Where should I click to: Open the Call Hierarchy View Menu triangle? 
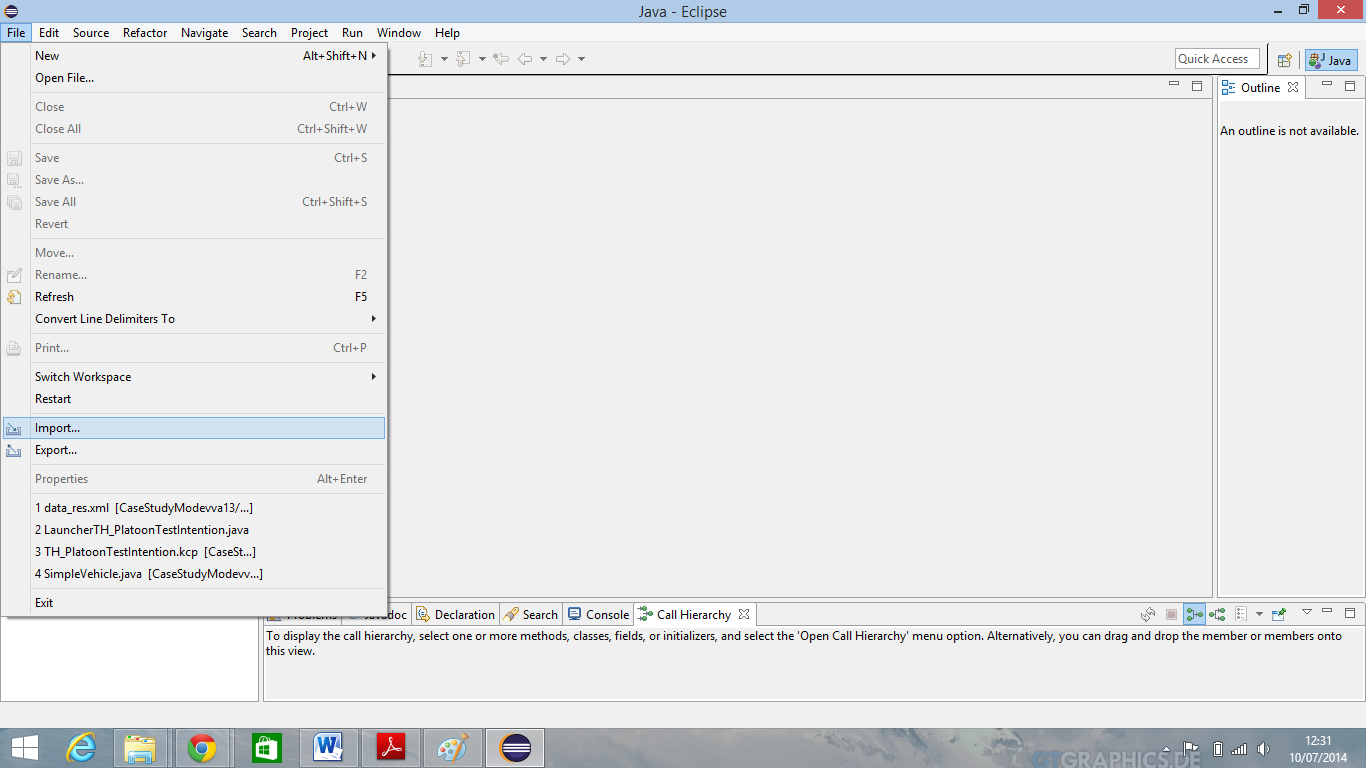tap(1306, 612)
